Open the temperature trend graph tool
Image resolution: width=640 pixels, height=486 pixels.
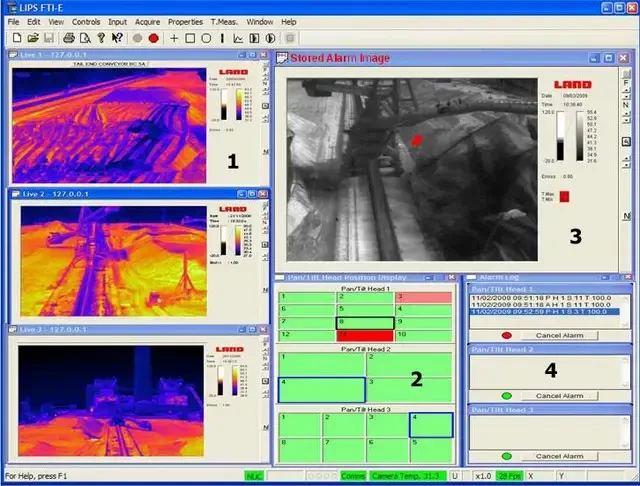[238, 38]
